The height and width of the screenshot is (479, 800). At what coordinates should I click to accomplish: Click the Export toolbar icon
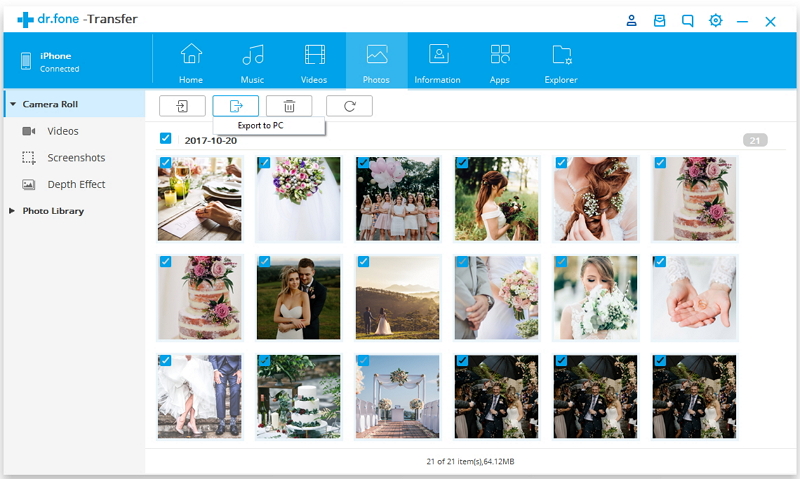pyautogui.click(x=236, y=106)
